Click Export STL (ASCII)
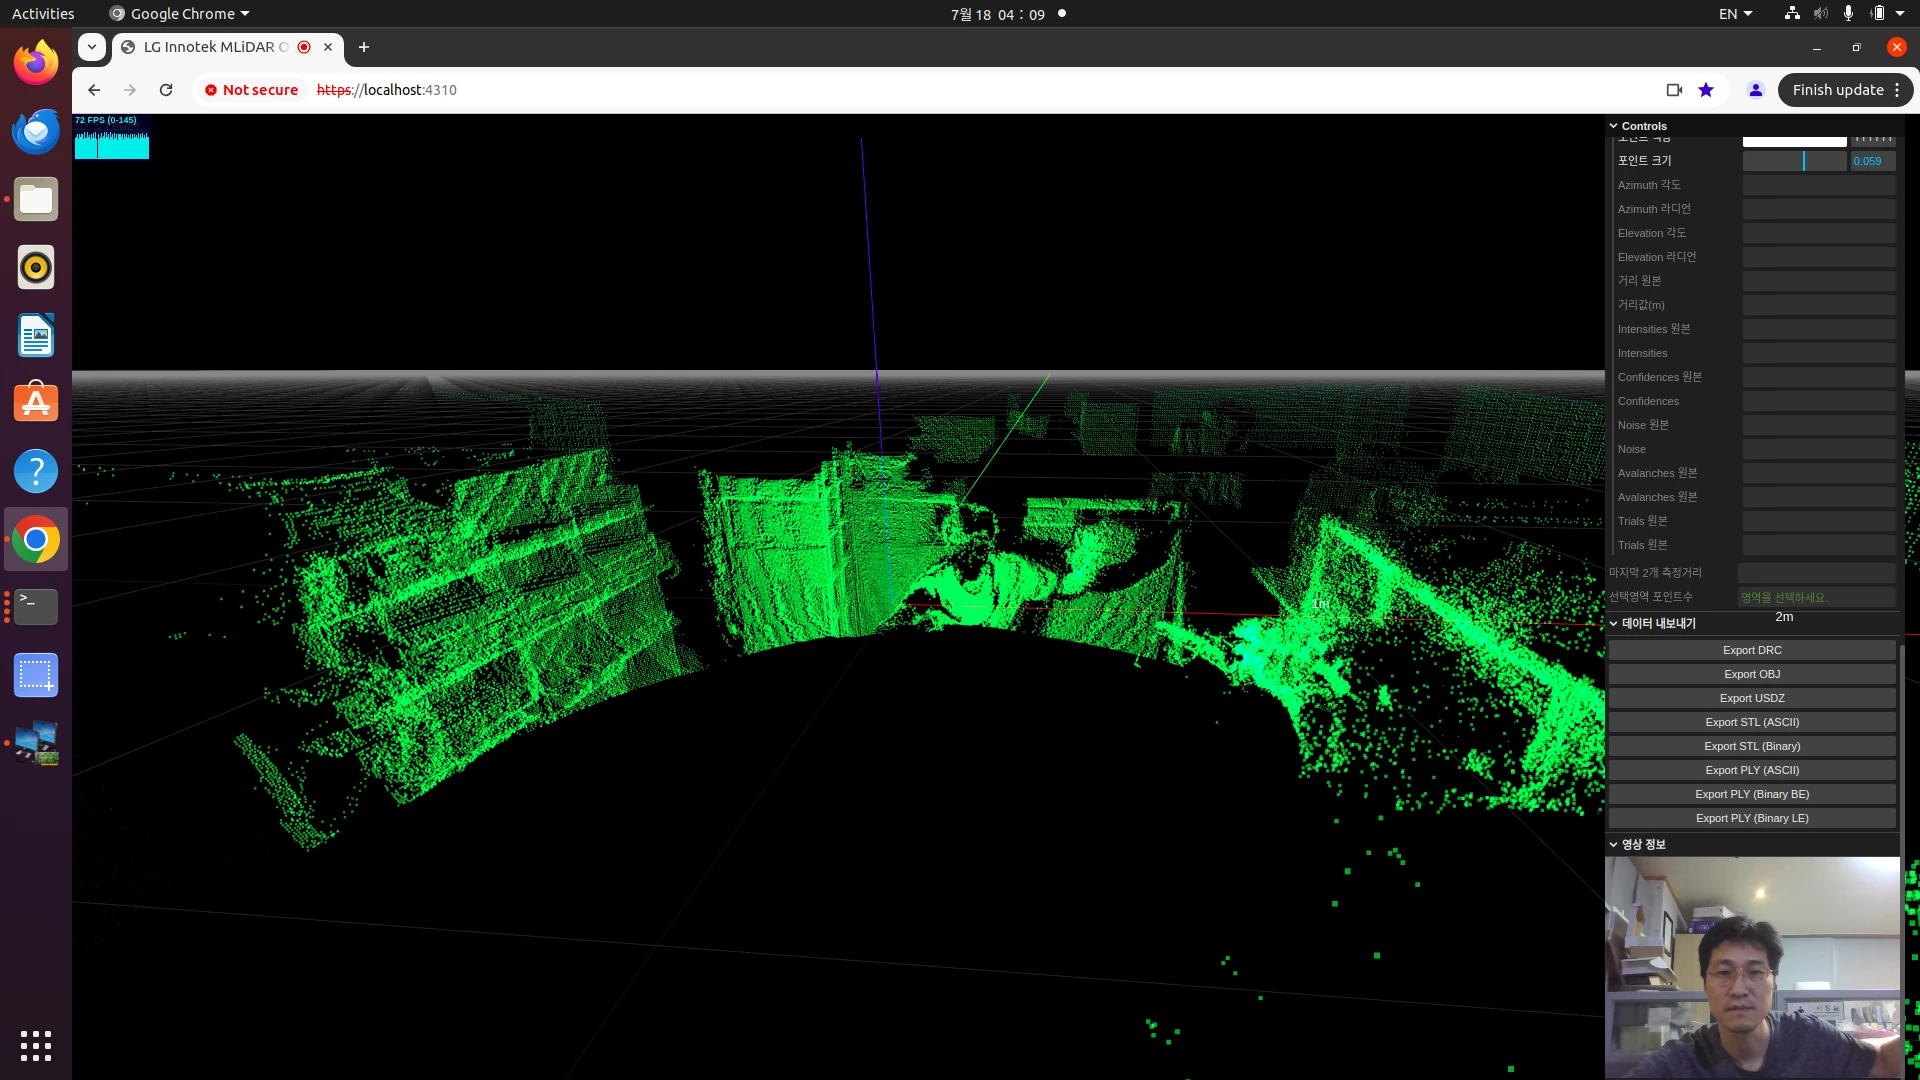 pyautogui.click(x=1752, y=722)
